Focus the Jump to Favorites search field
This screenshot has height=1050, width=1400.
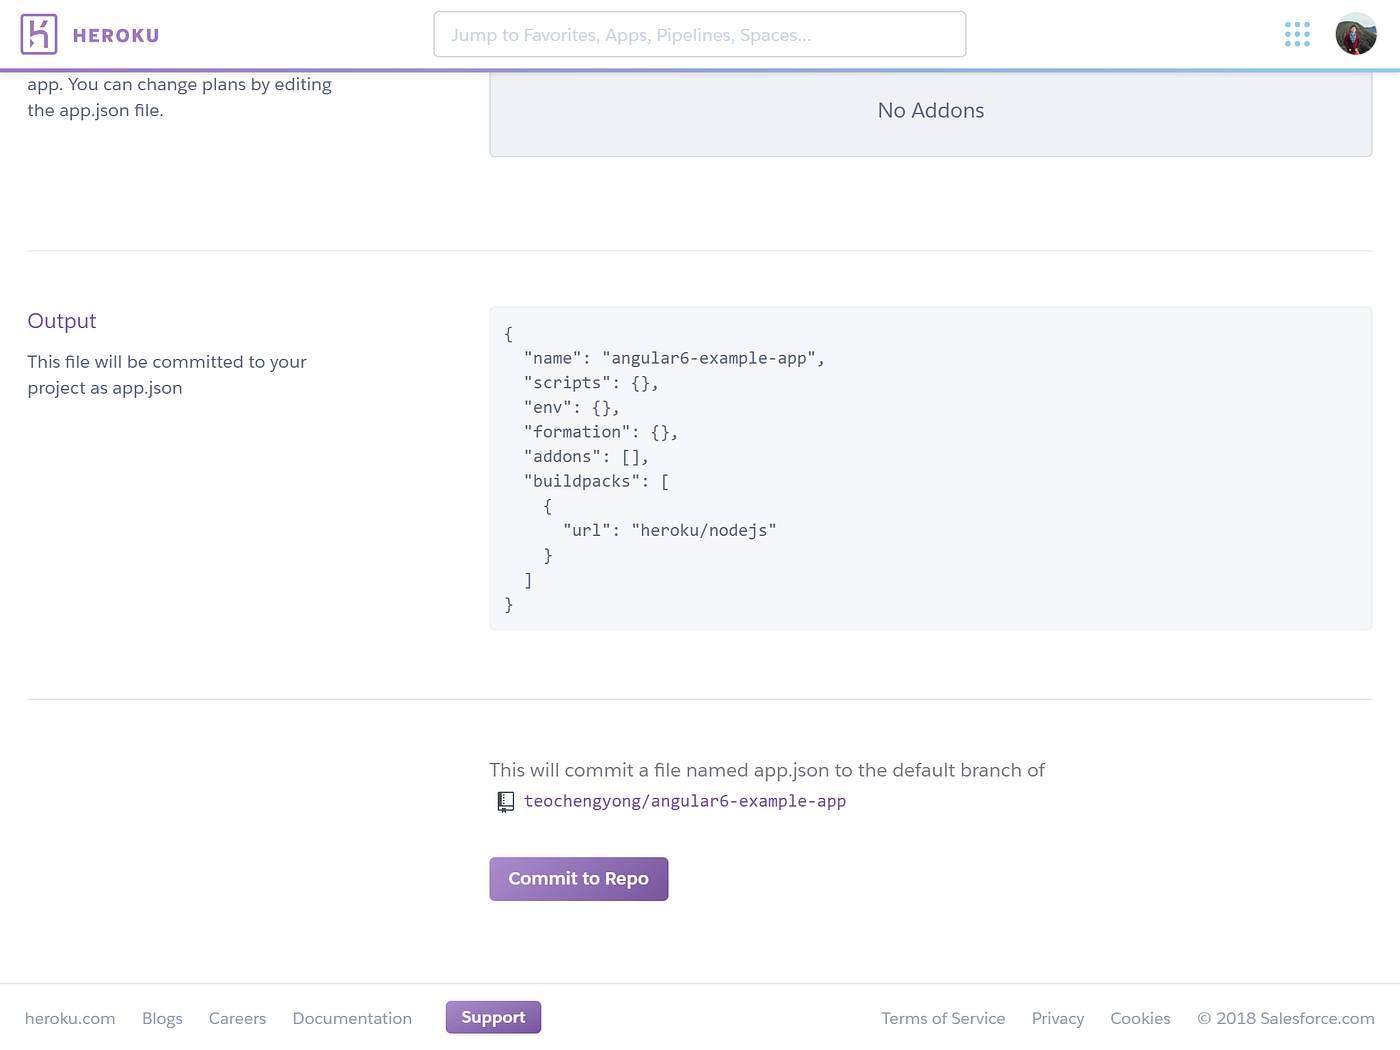(x=700, y=35)
